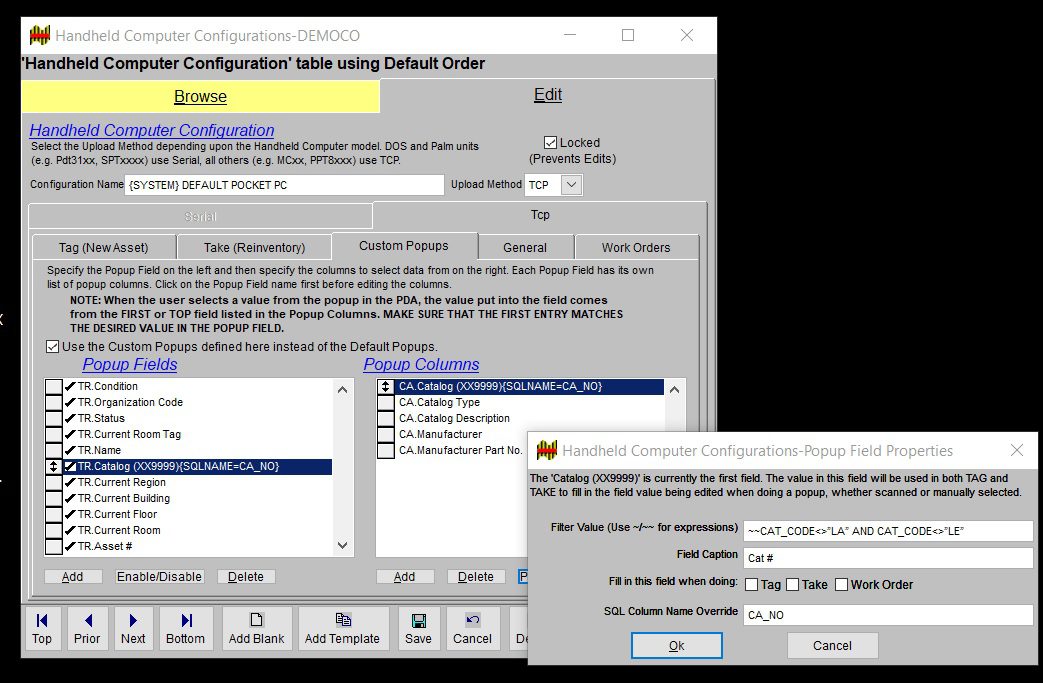Click the Filter Value input field

(x=888, y=531)
